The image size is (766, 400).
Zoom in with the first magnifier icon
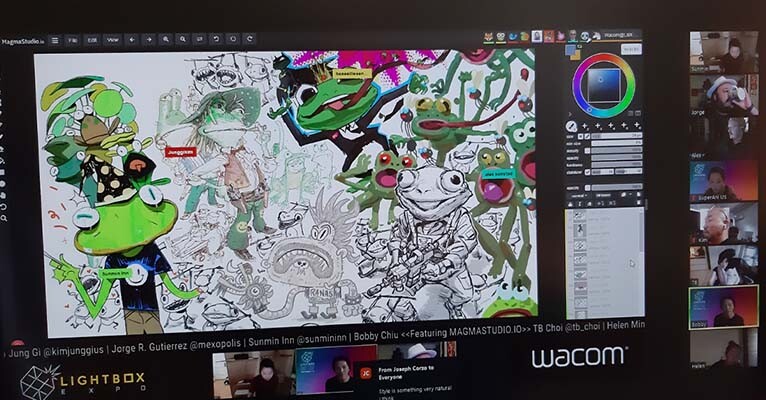coord(166,39)
